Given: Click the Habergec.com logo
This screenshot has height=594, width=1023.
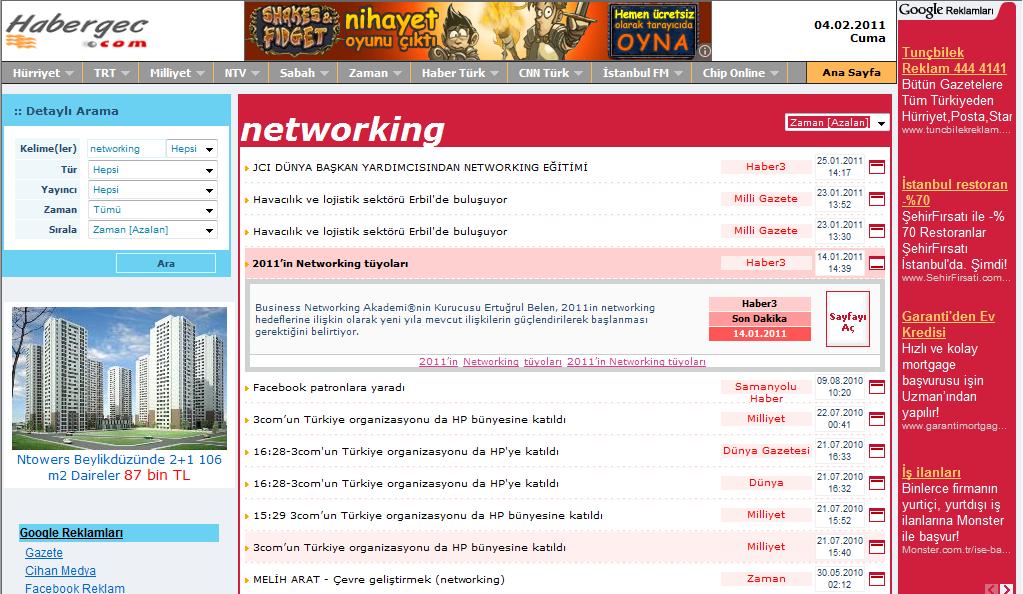Looking at the screenshot, I should pyautogui.click(x=77, y=31).
